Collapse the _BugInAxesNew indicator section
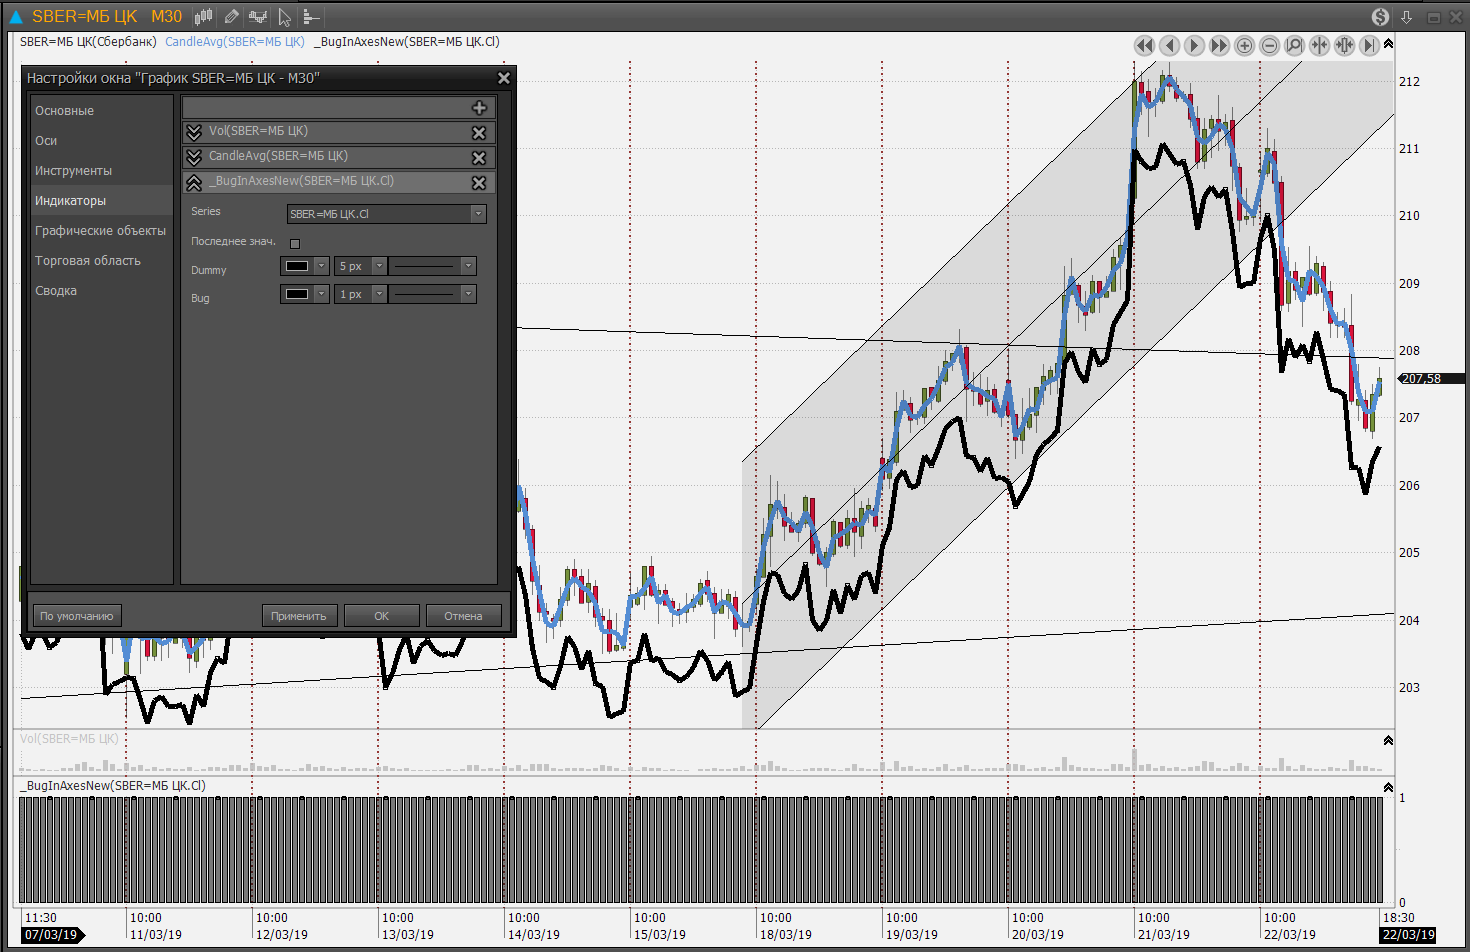Viewport: 1470px width, 952px height. coord(194,182)
